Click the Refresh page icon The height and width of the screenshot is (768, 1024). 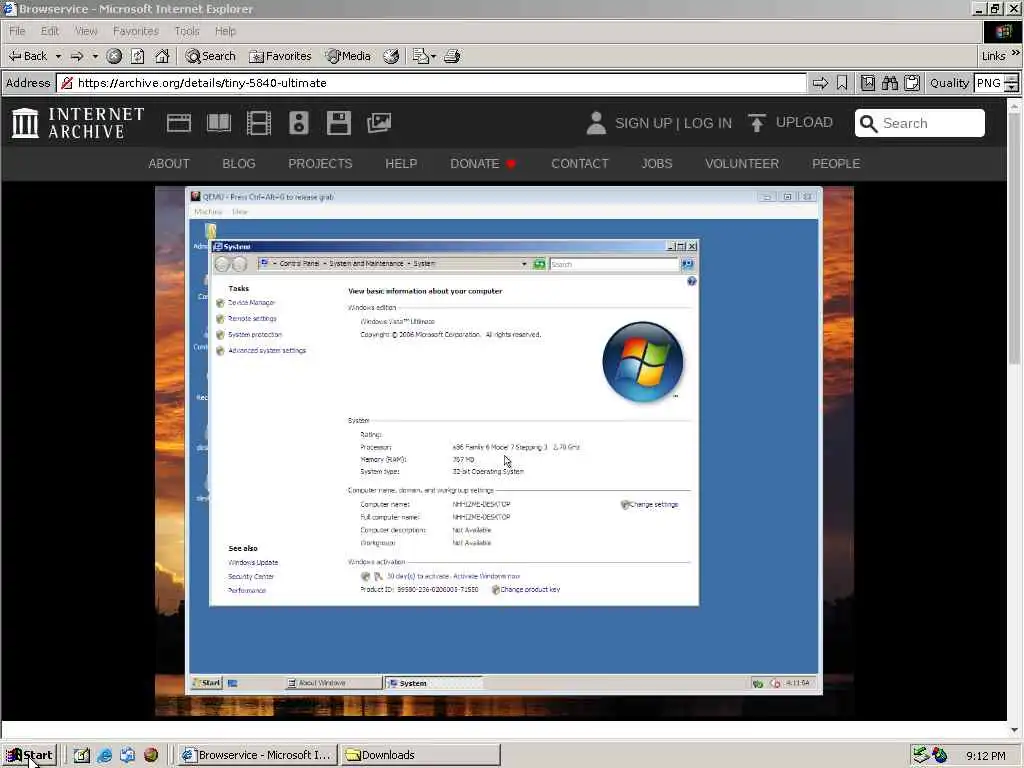138,56
